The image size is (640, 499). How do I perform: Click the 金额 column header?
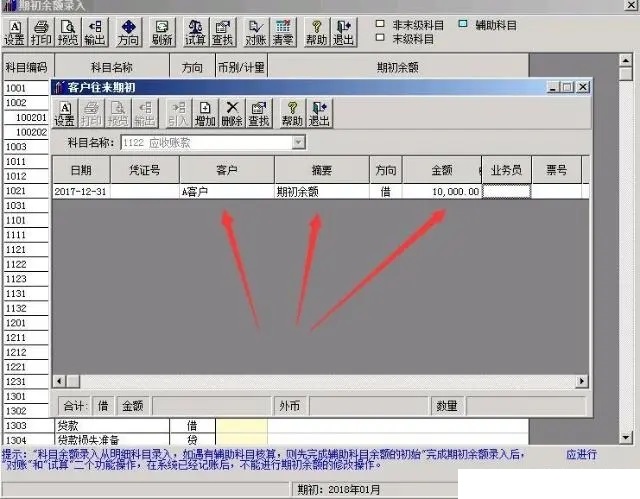click(x=442, y=170)
